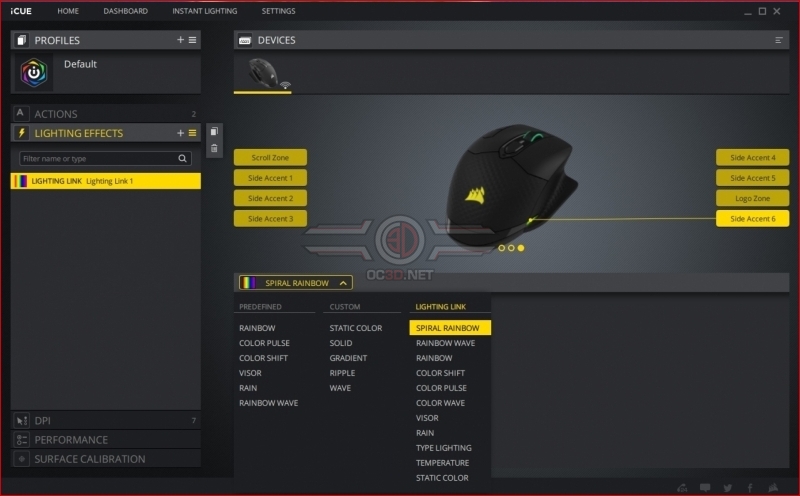
Task: Expand the DPI section
Action: [x=106, y=420]
